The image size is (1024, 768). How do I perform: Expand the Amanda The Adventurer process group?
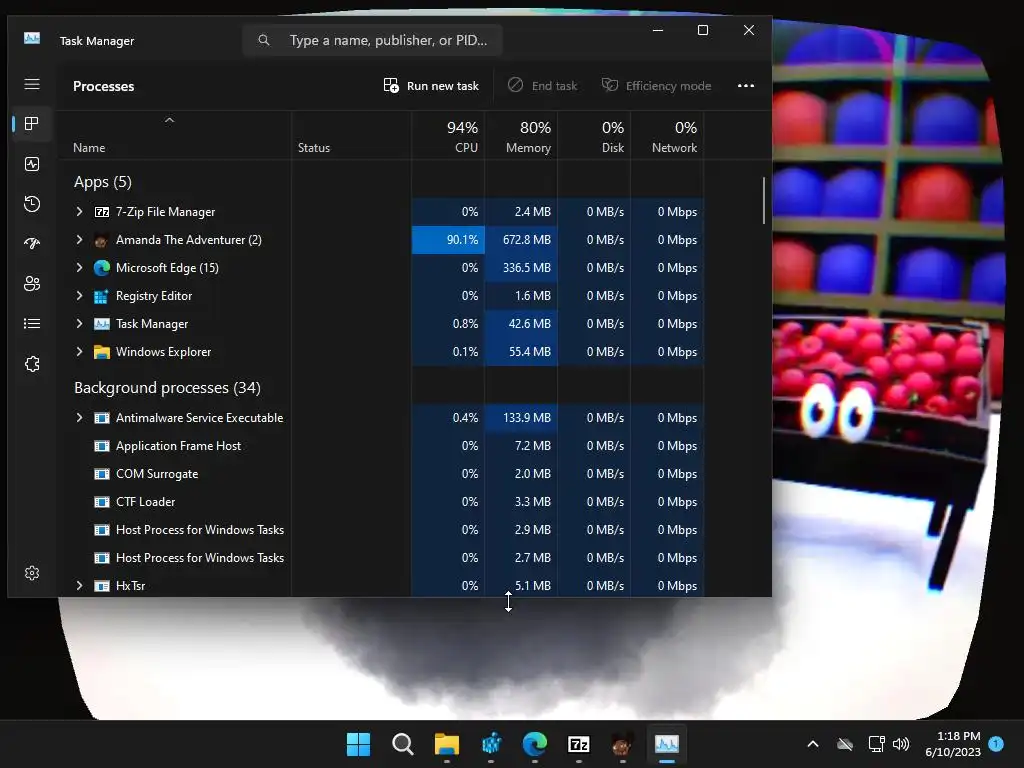pos(79,240)
